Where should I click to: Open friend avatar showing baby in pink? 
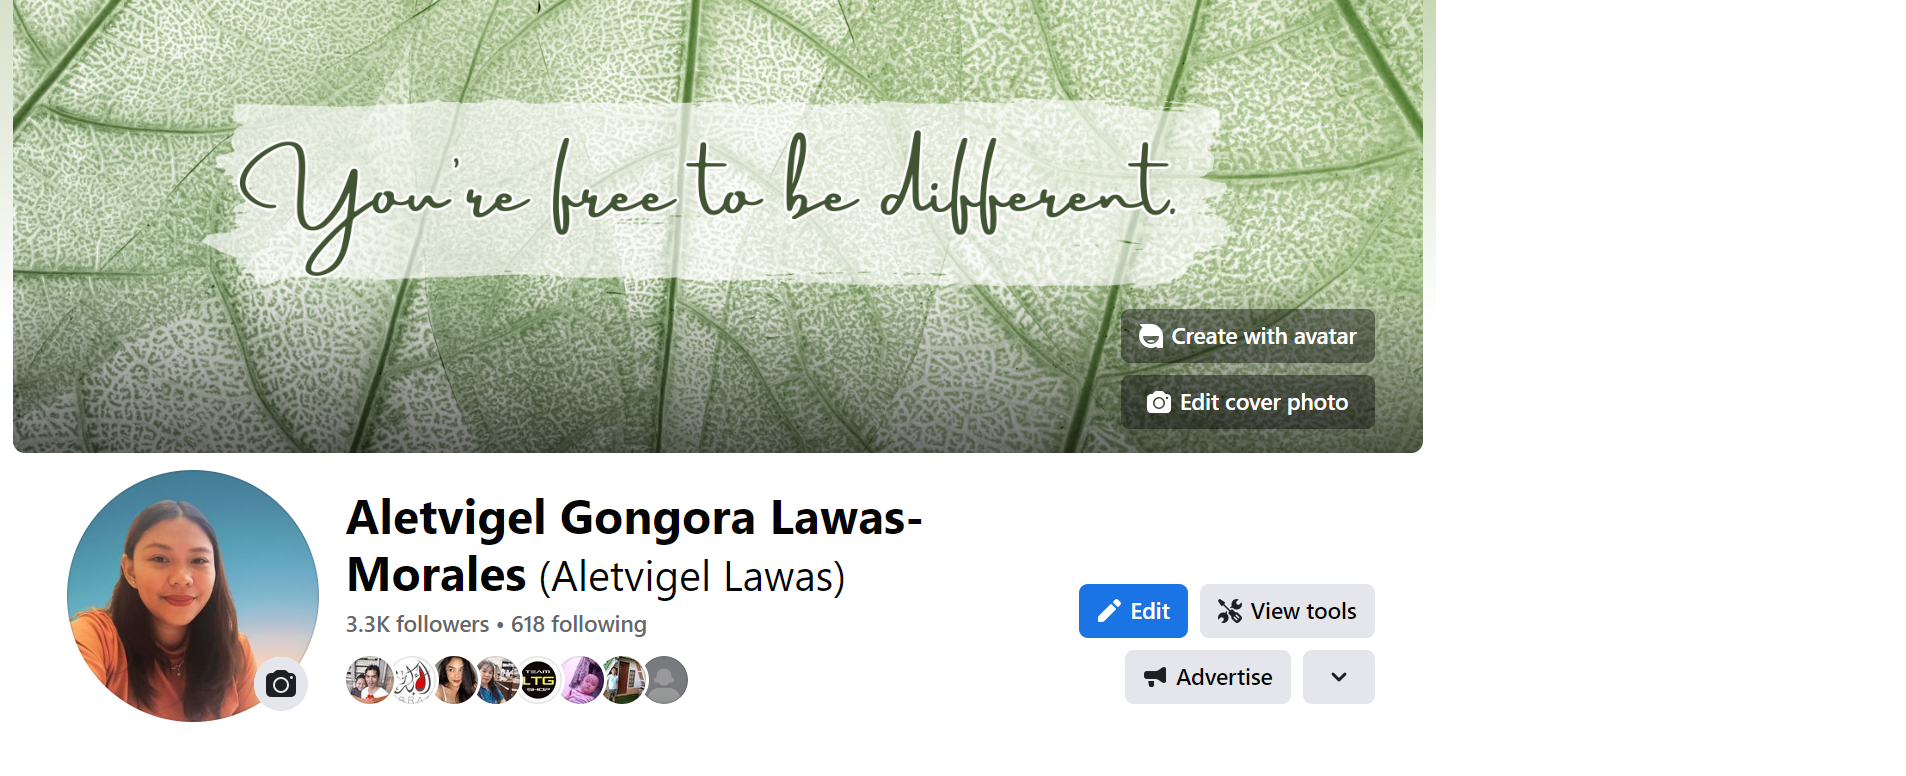[x=581, y=680]
